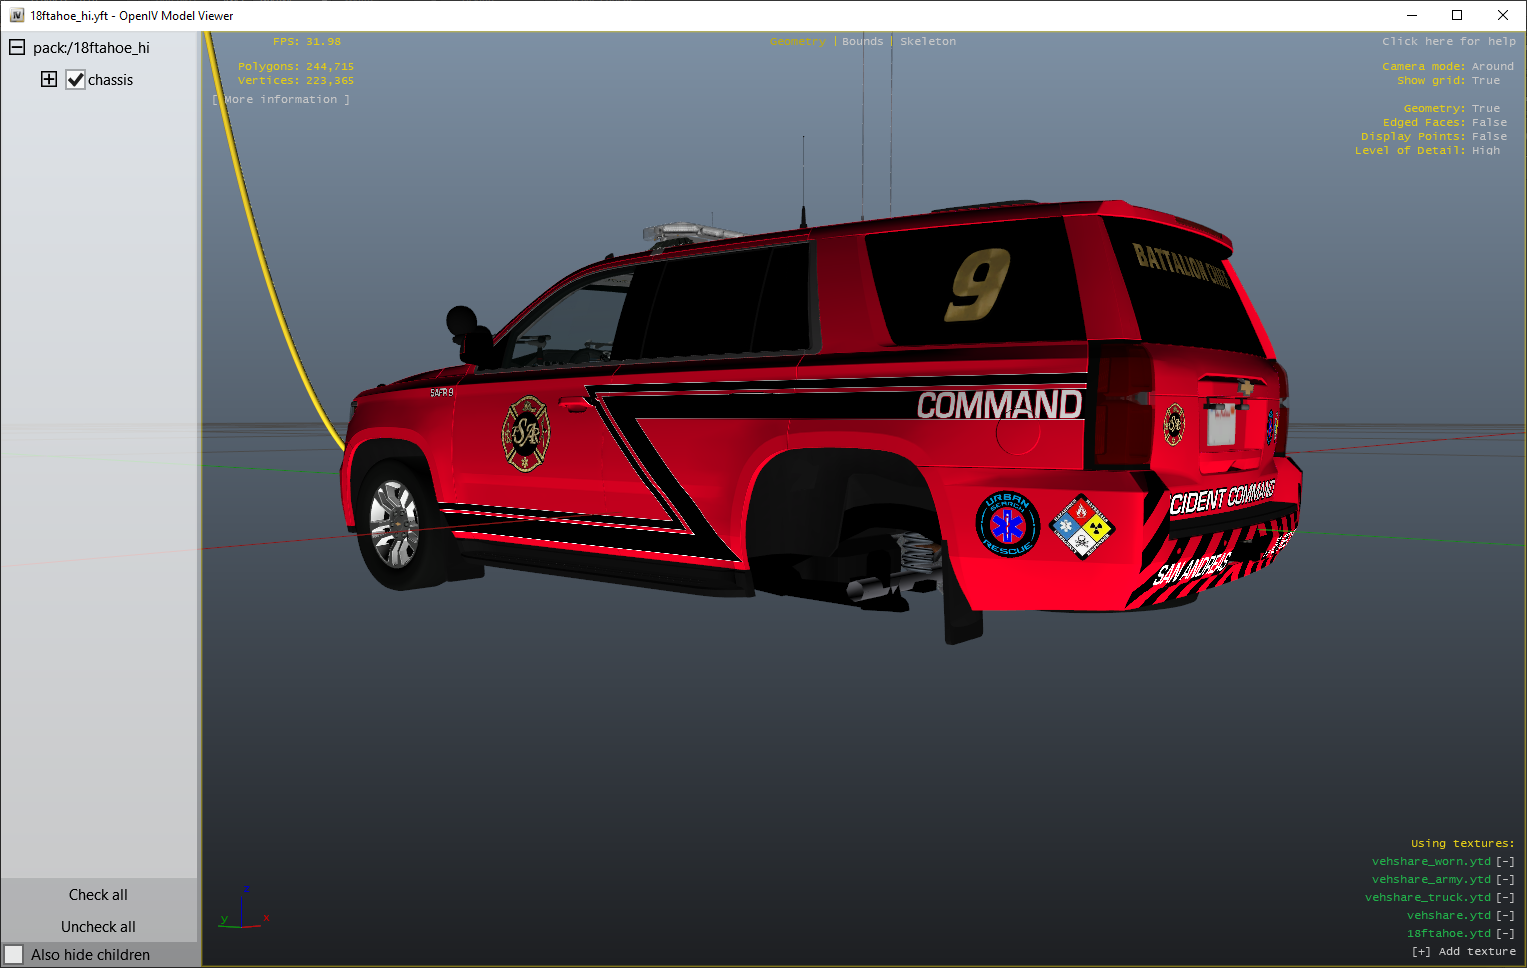Screen dimensions: 1527x968
Task: Collapse the pack:/18ftahoe_hi tree node
Action: point(17,47)
